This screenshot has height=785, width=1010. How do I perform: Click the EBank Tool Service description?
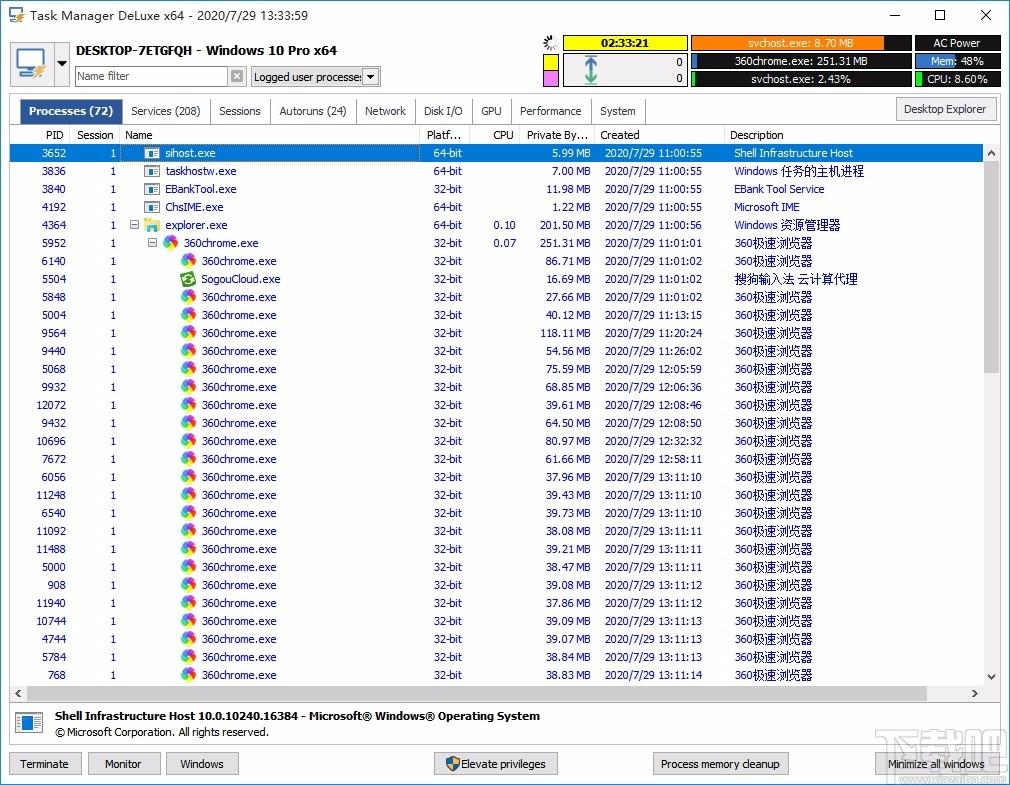click(779, 189)
